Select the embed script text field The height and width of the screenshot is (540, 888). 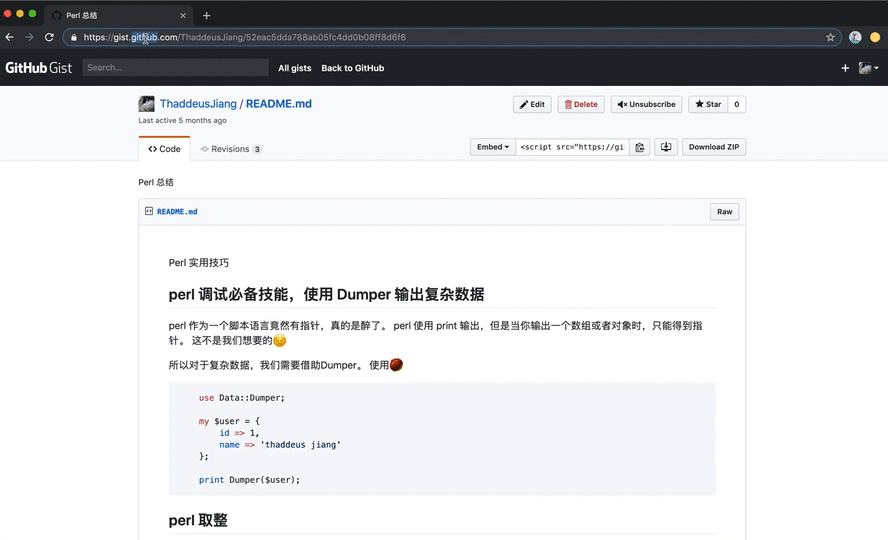coord(572,147)
